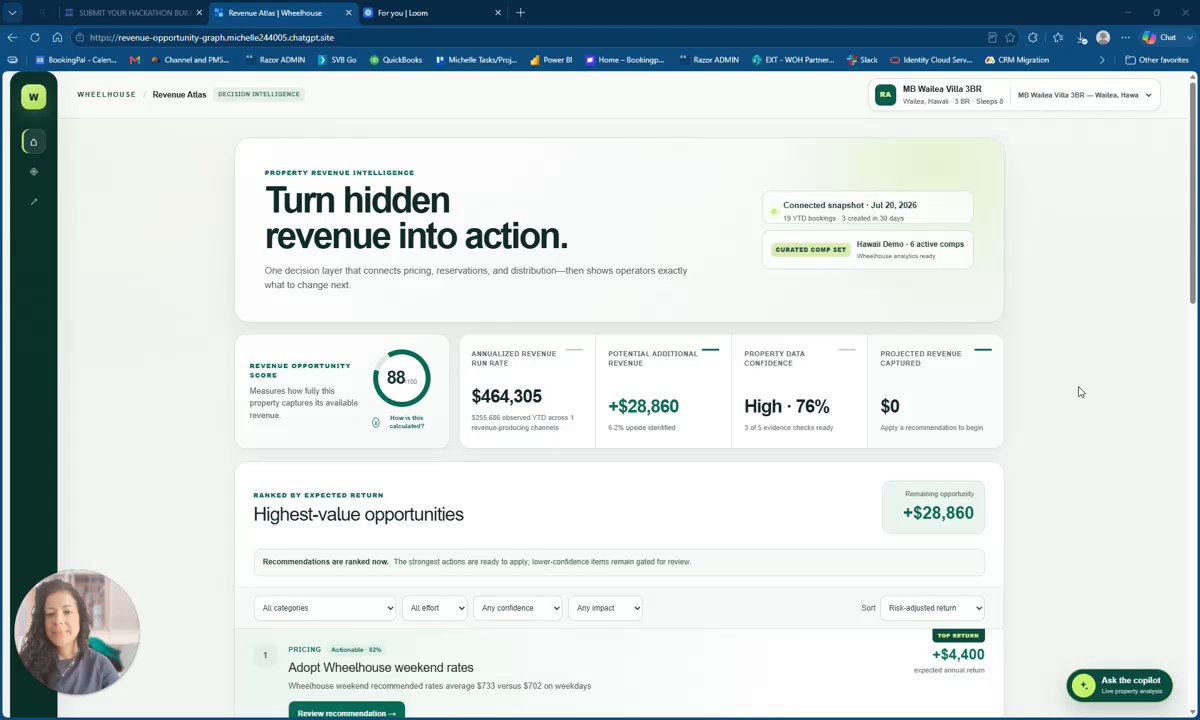Expand the MB Wailea Villa 3BR property selector
This screenshot has width=1200, height=720.
(1085, 95)
